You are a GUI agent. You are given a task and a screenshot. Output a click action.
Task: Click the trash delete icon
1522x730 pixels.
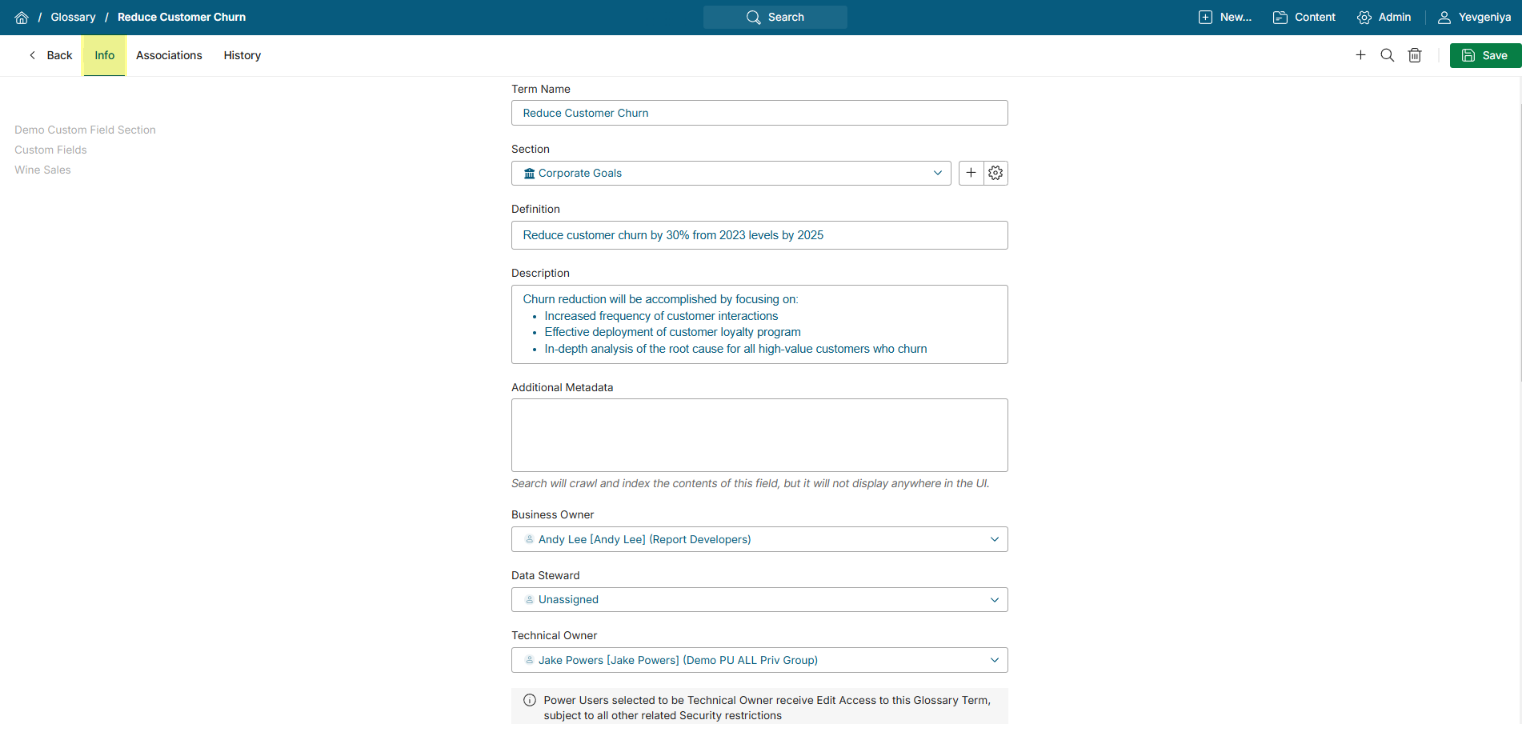(1415, 56)
